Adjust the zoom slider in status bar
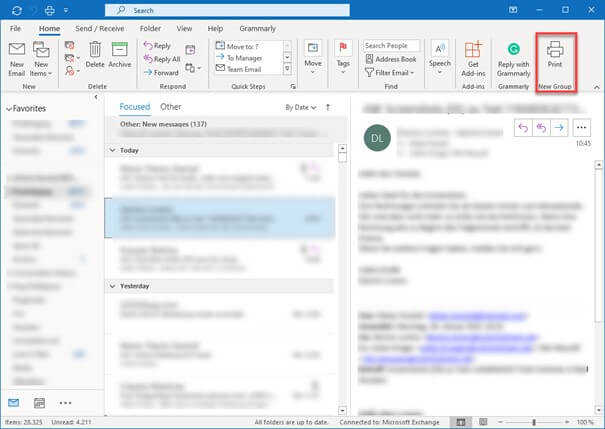Image resolution: width=605 pixels, height=429 pixels. click(x=534, y=422)
